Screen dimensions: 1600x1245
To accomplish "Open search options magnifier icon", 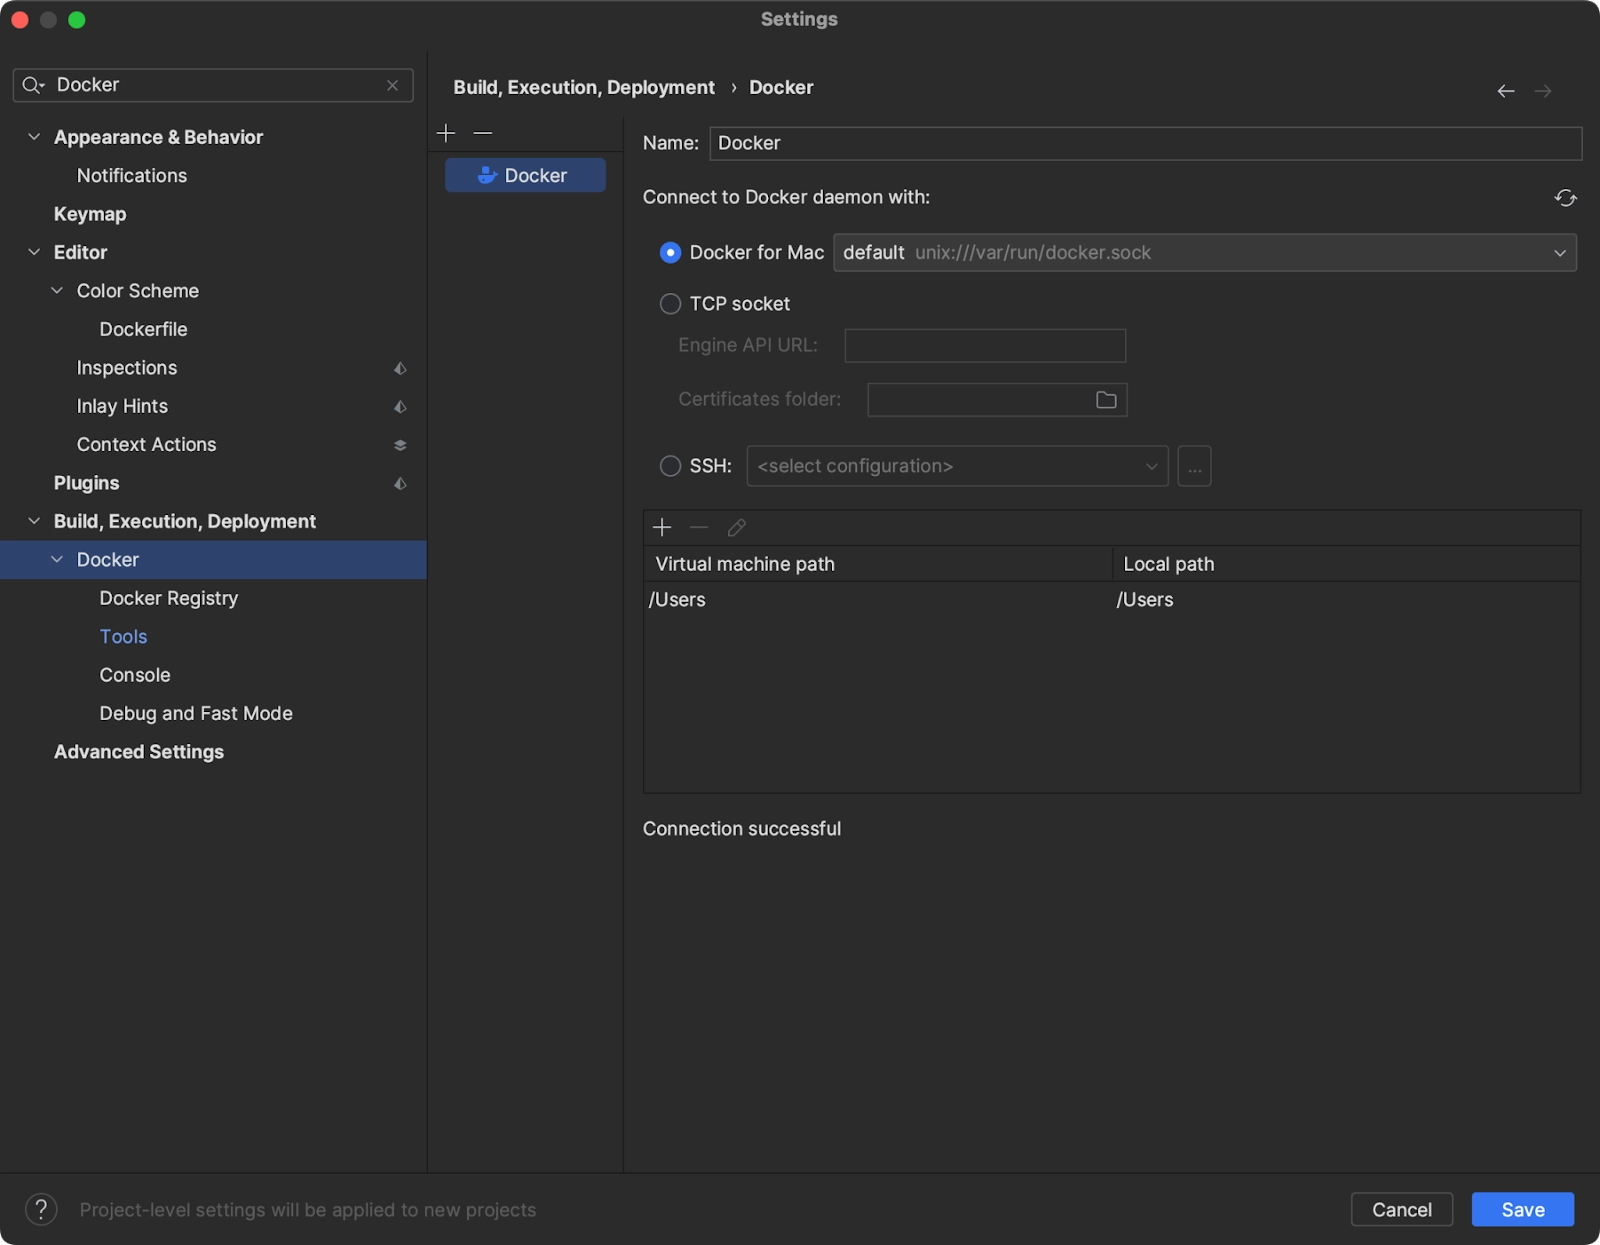I will tap(33, 85).
